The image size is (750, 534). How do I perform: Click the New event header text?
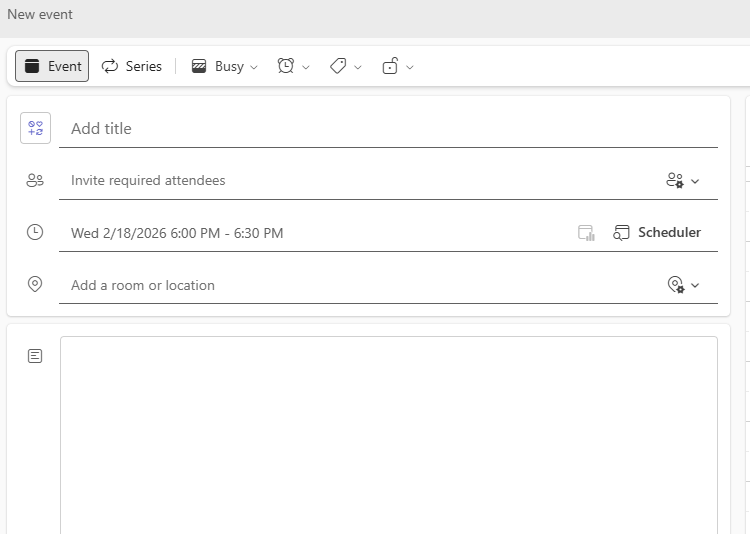[x=40, y=14]
